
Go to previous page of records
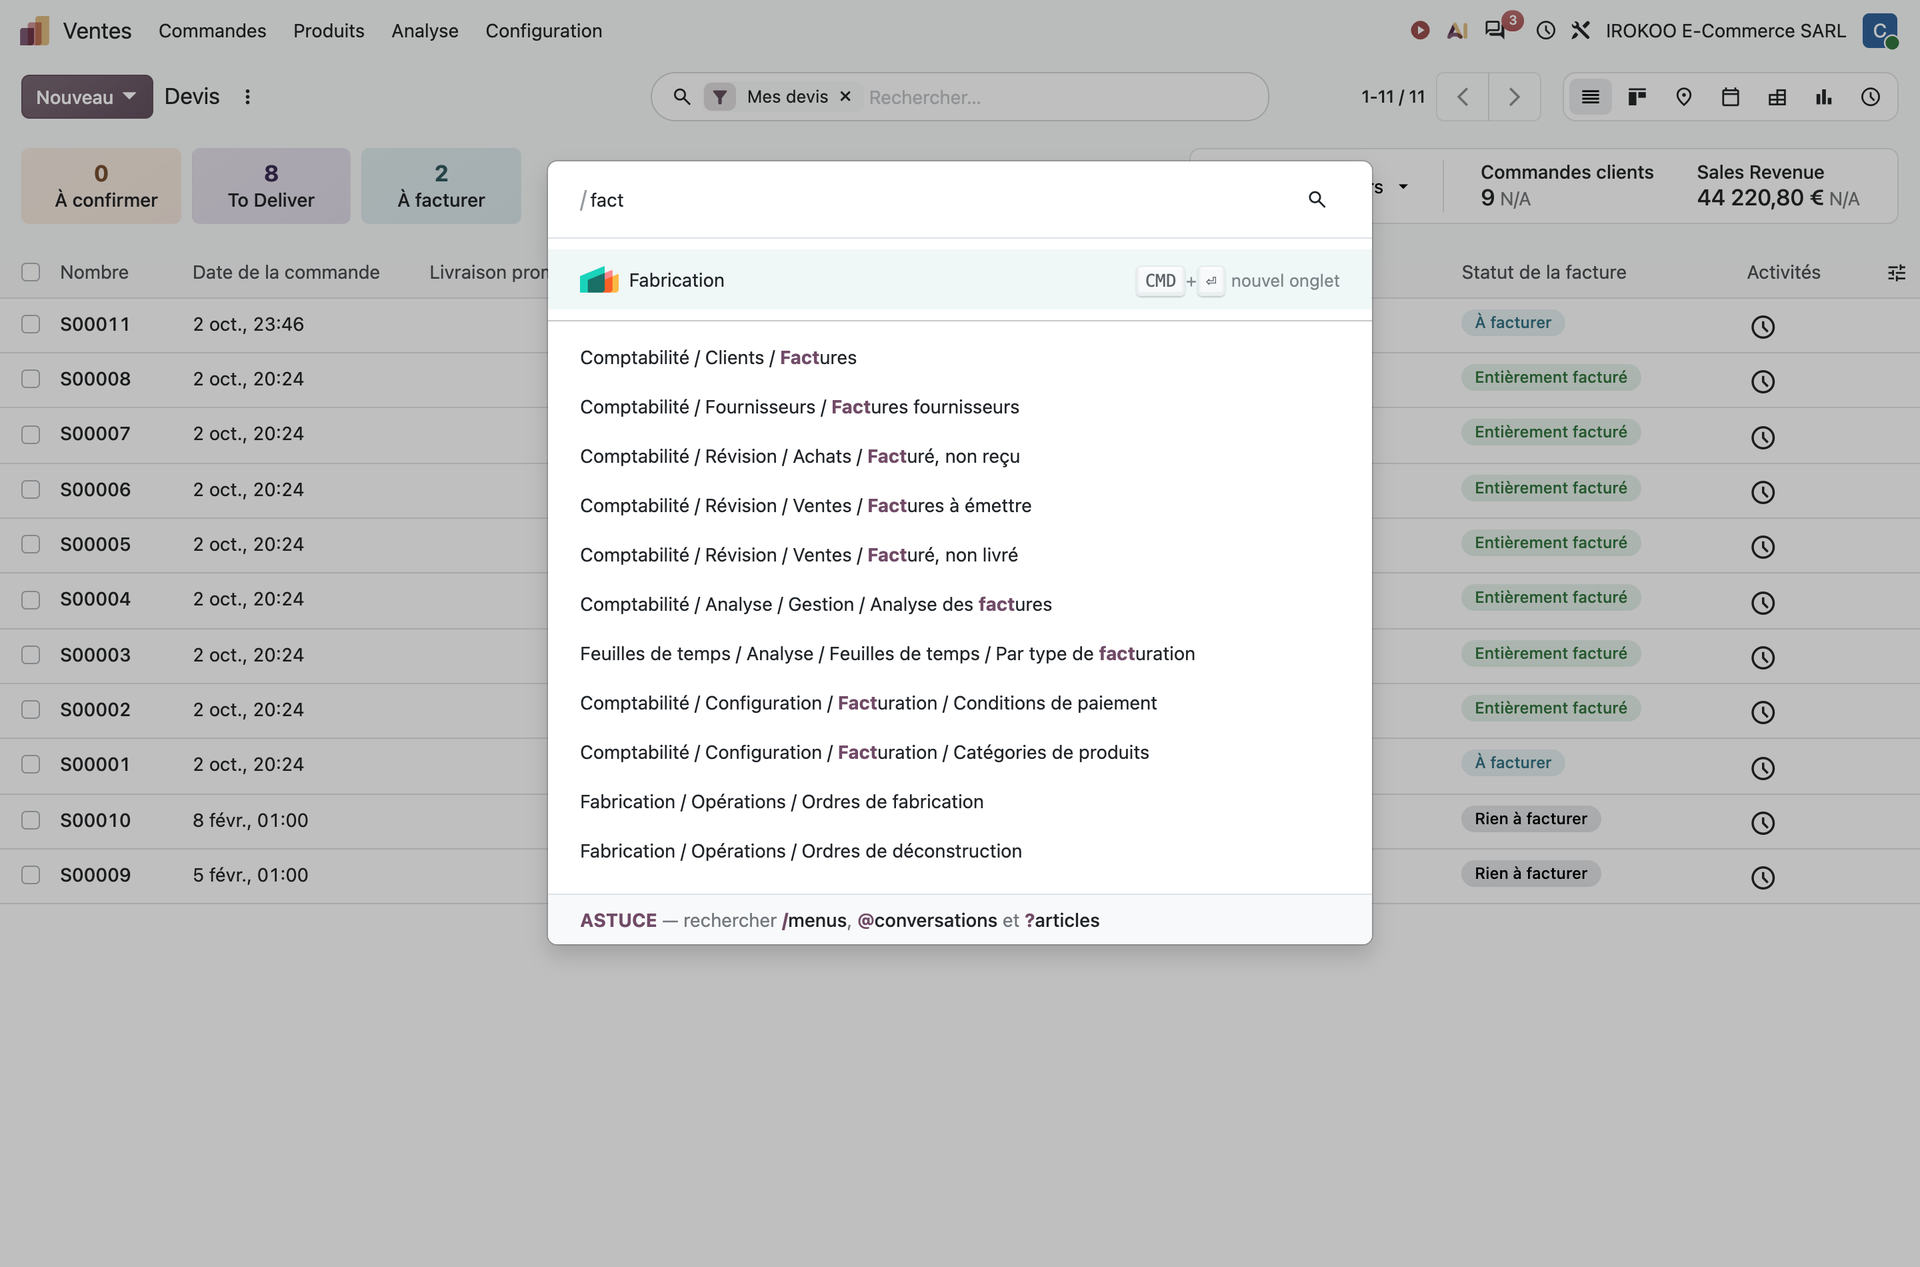click(x=1463, y=97)
